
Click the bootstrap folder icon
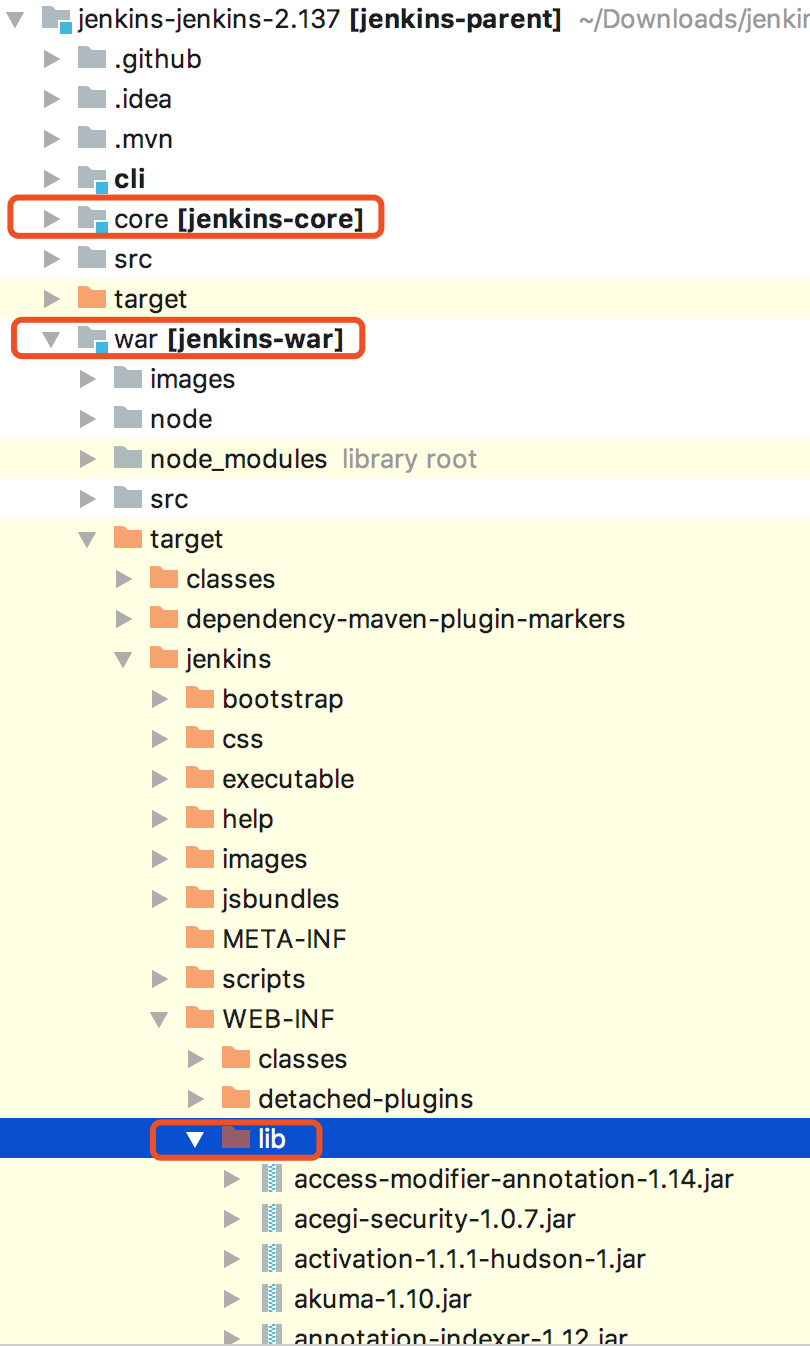200,698
